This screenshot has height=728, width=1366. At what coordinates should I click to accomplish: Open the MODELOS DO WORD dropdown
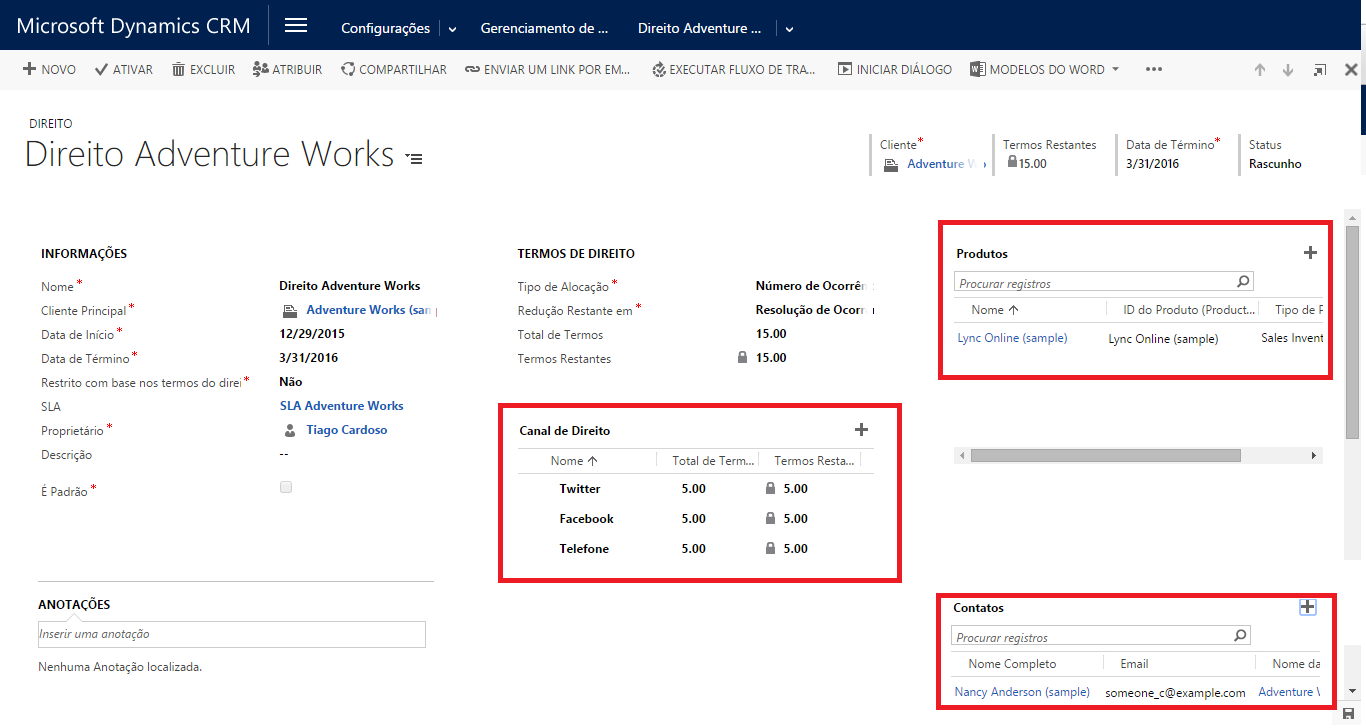1115,69
